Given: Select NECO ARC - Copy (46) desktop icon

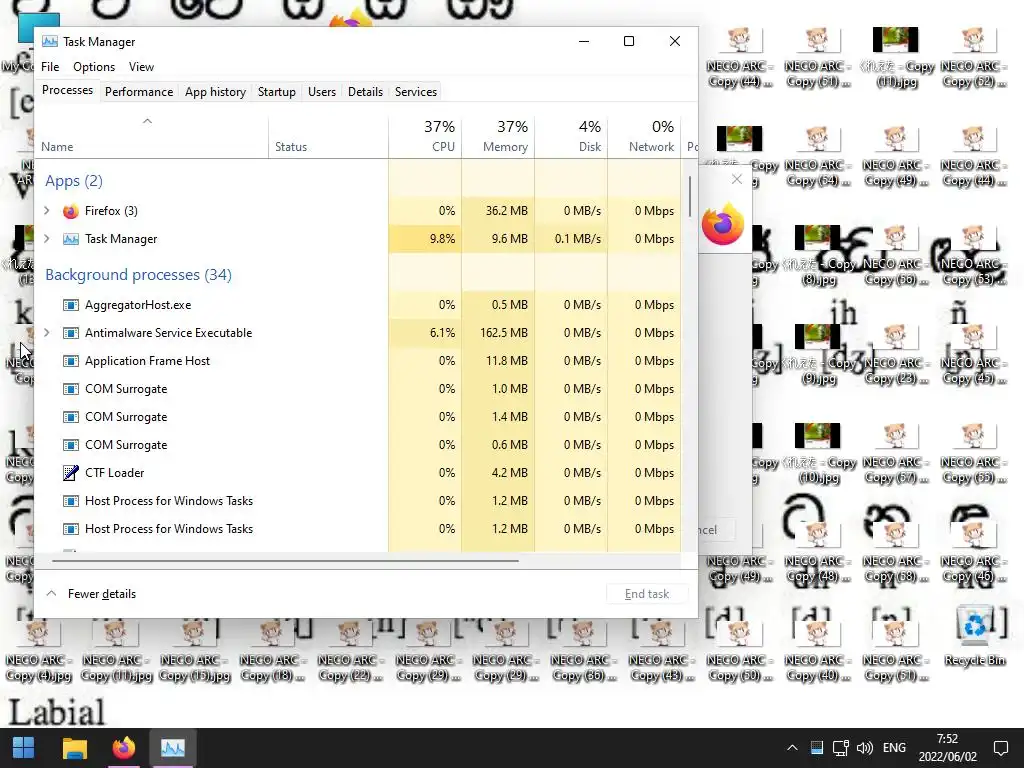Looking at the screenshot, I should [x=973, y=553].
